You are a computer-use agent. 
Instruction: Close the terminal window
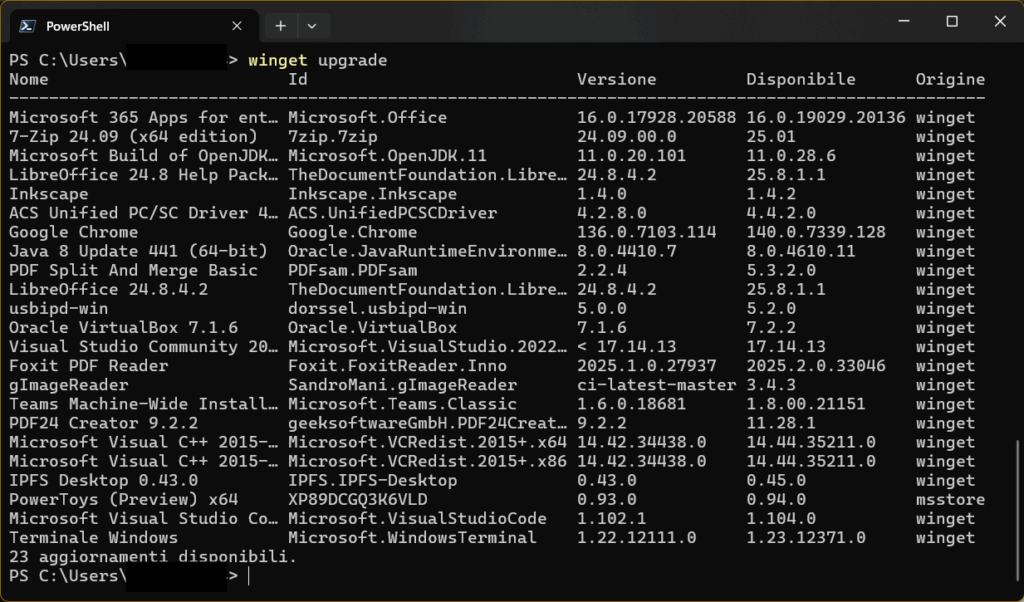tap(1000, 21)
